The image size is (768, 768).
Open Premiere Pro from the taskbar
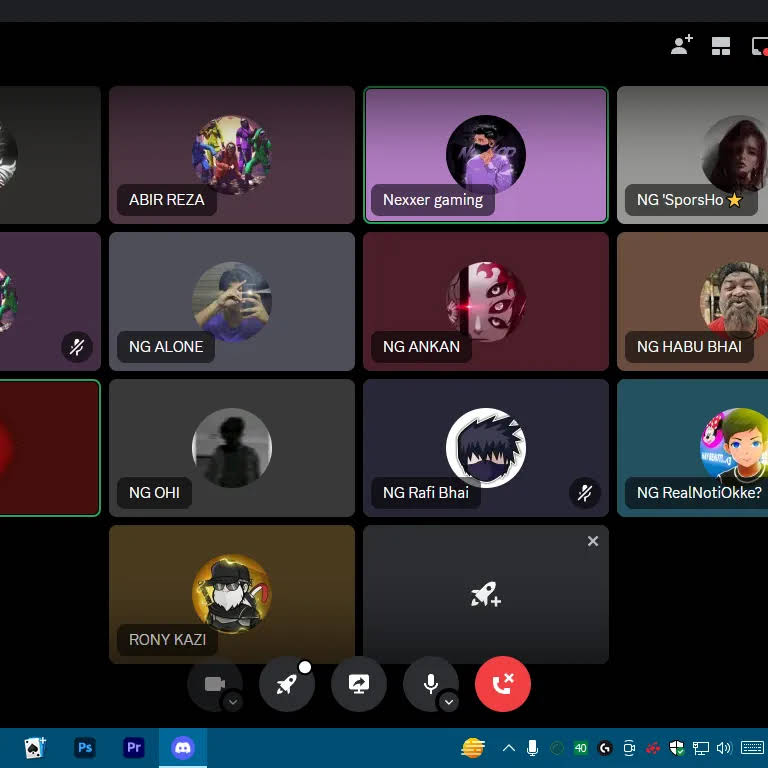click(134, 748)
